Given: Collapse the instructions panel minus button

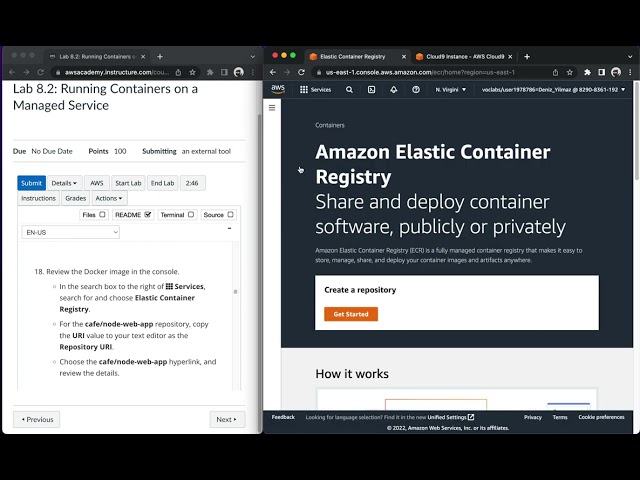Looking at the screenshot, I should coord(229,228).
